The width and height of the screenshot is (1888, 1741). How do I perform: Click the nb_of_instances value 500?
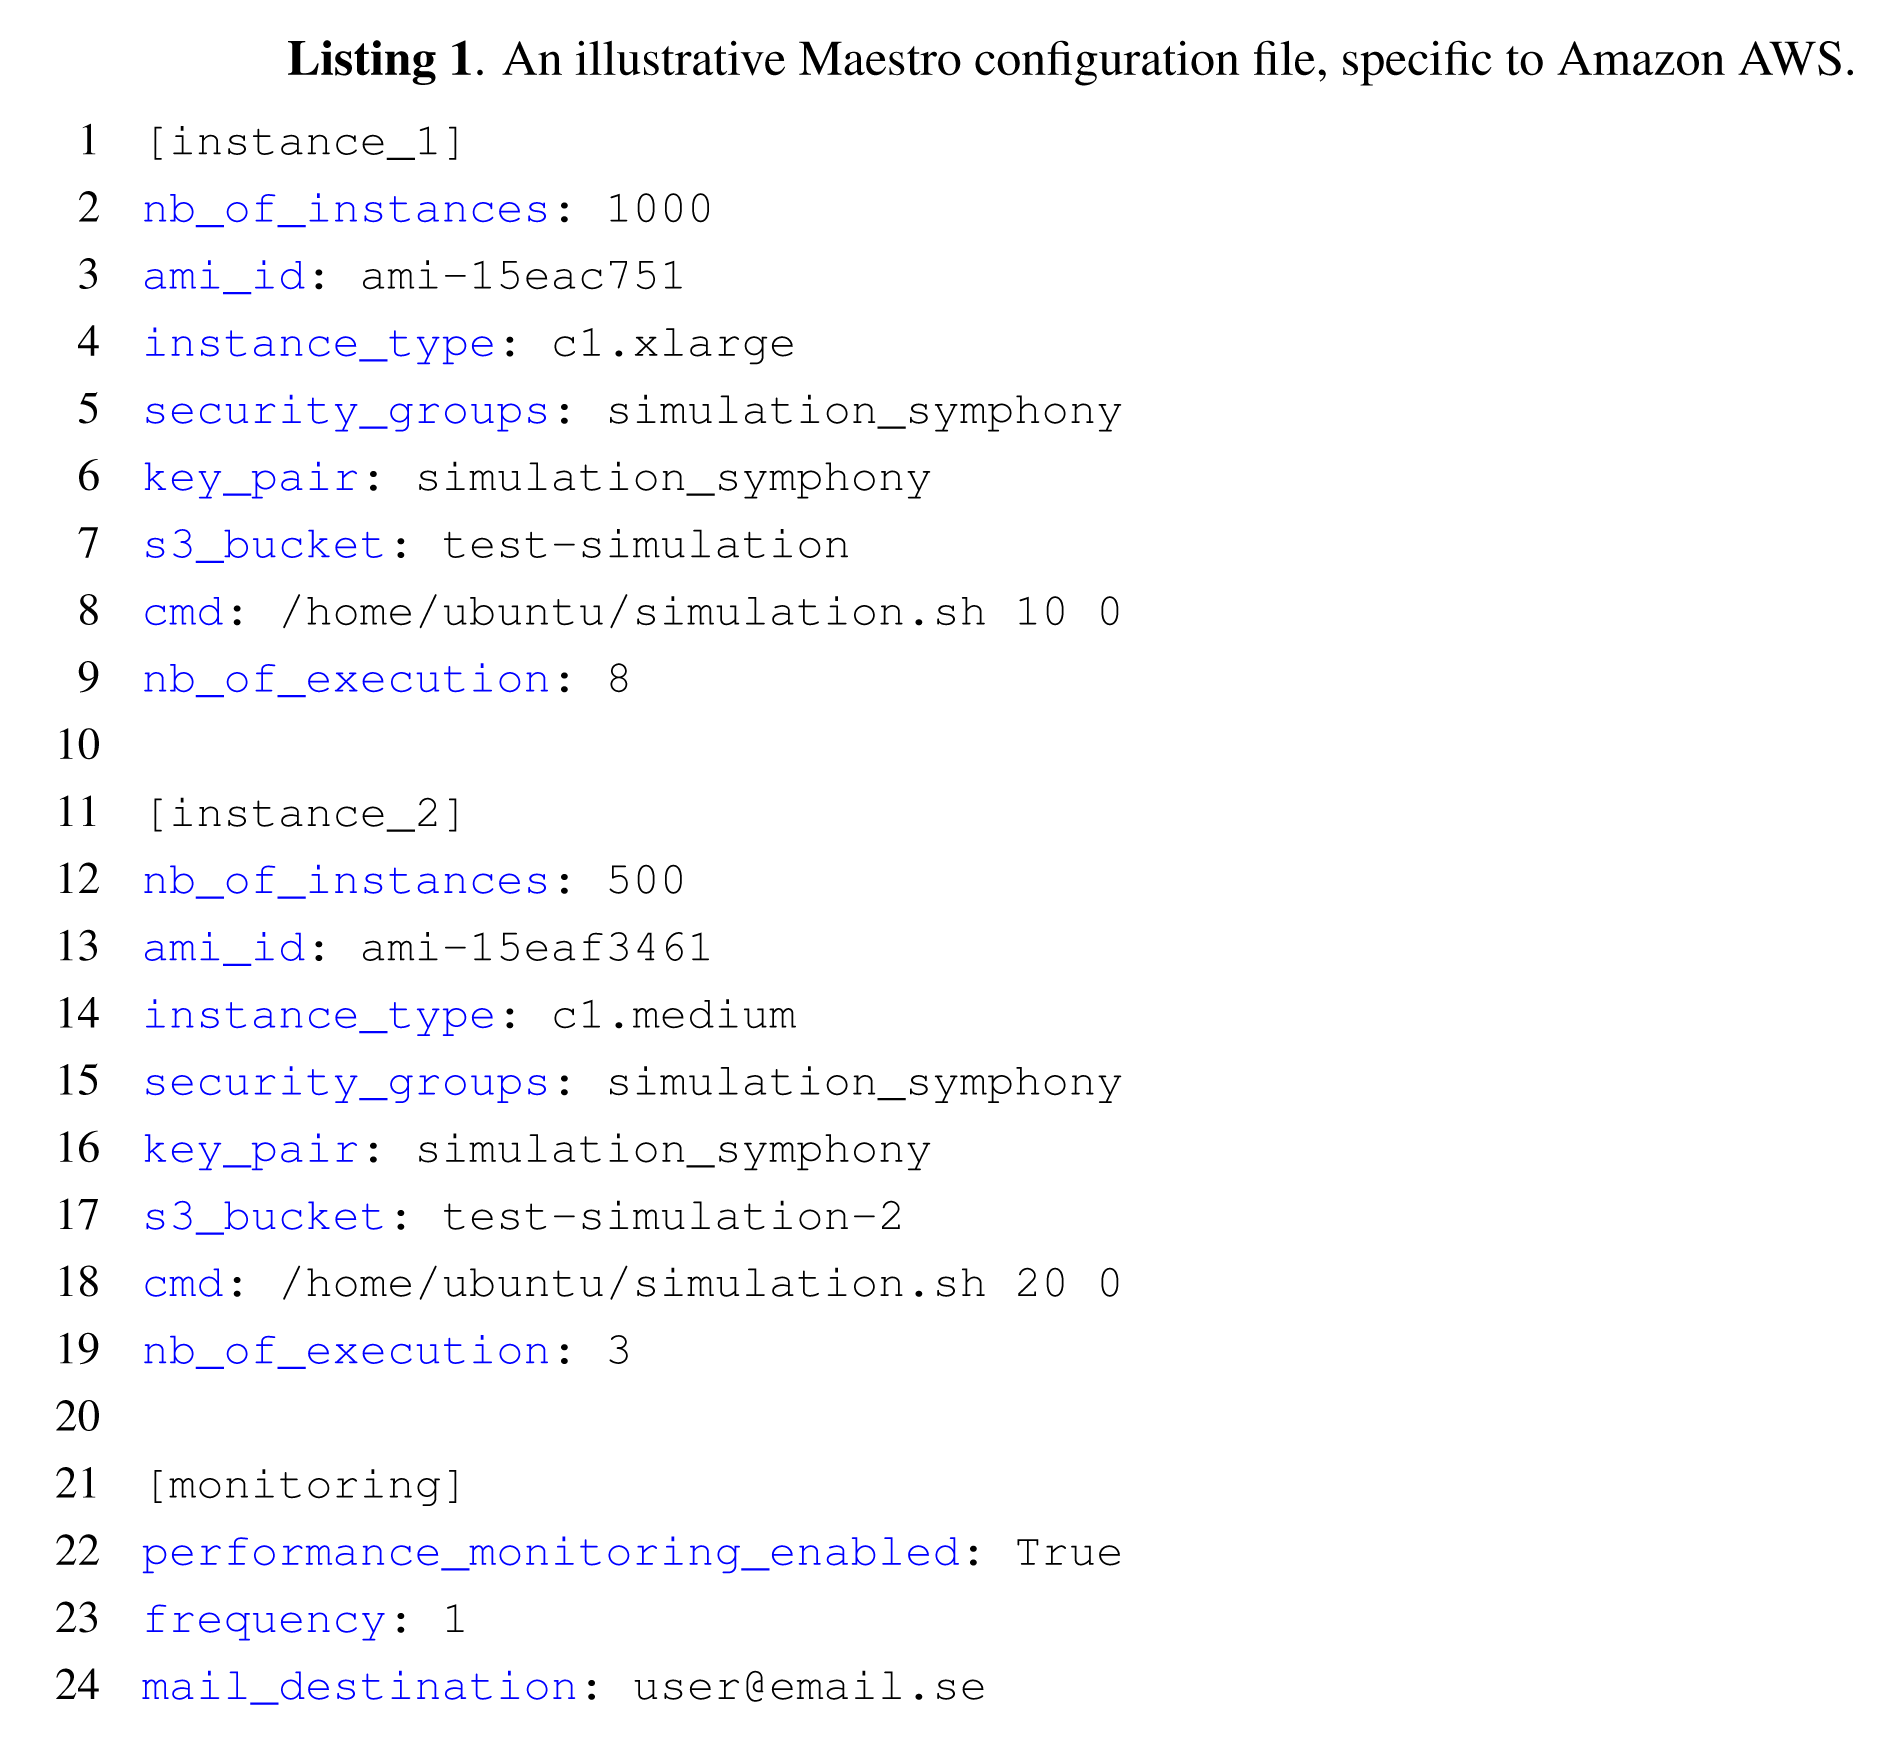[x=645, y=881]
